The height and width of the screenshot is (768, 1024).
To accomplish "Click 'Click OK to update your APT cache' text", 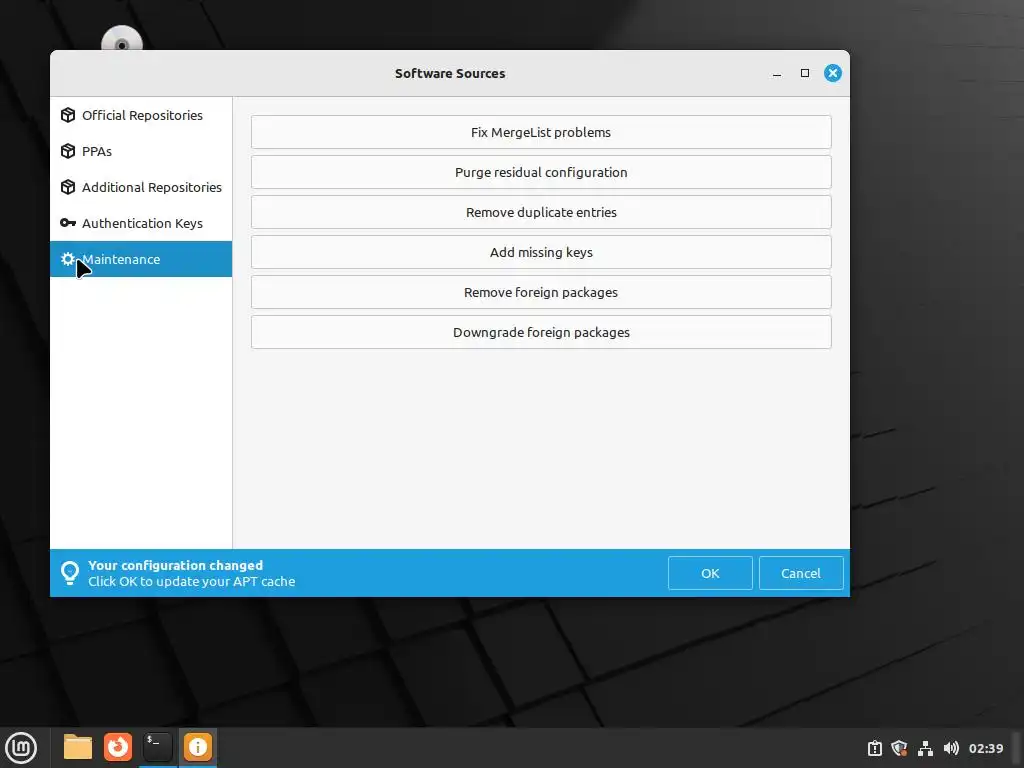I will 191,581.
